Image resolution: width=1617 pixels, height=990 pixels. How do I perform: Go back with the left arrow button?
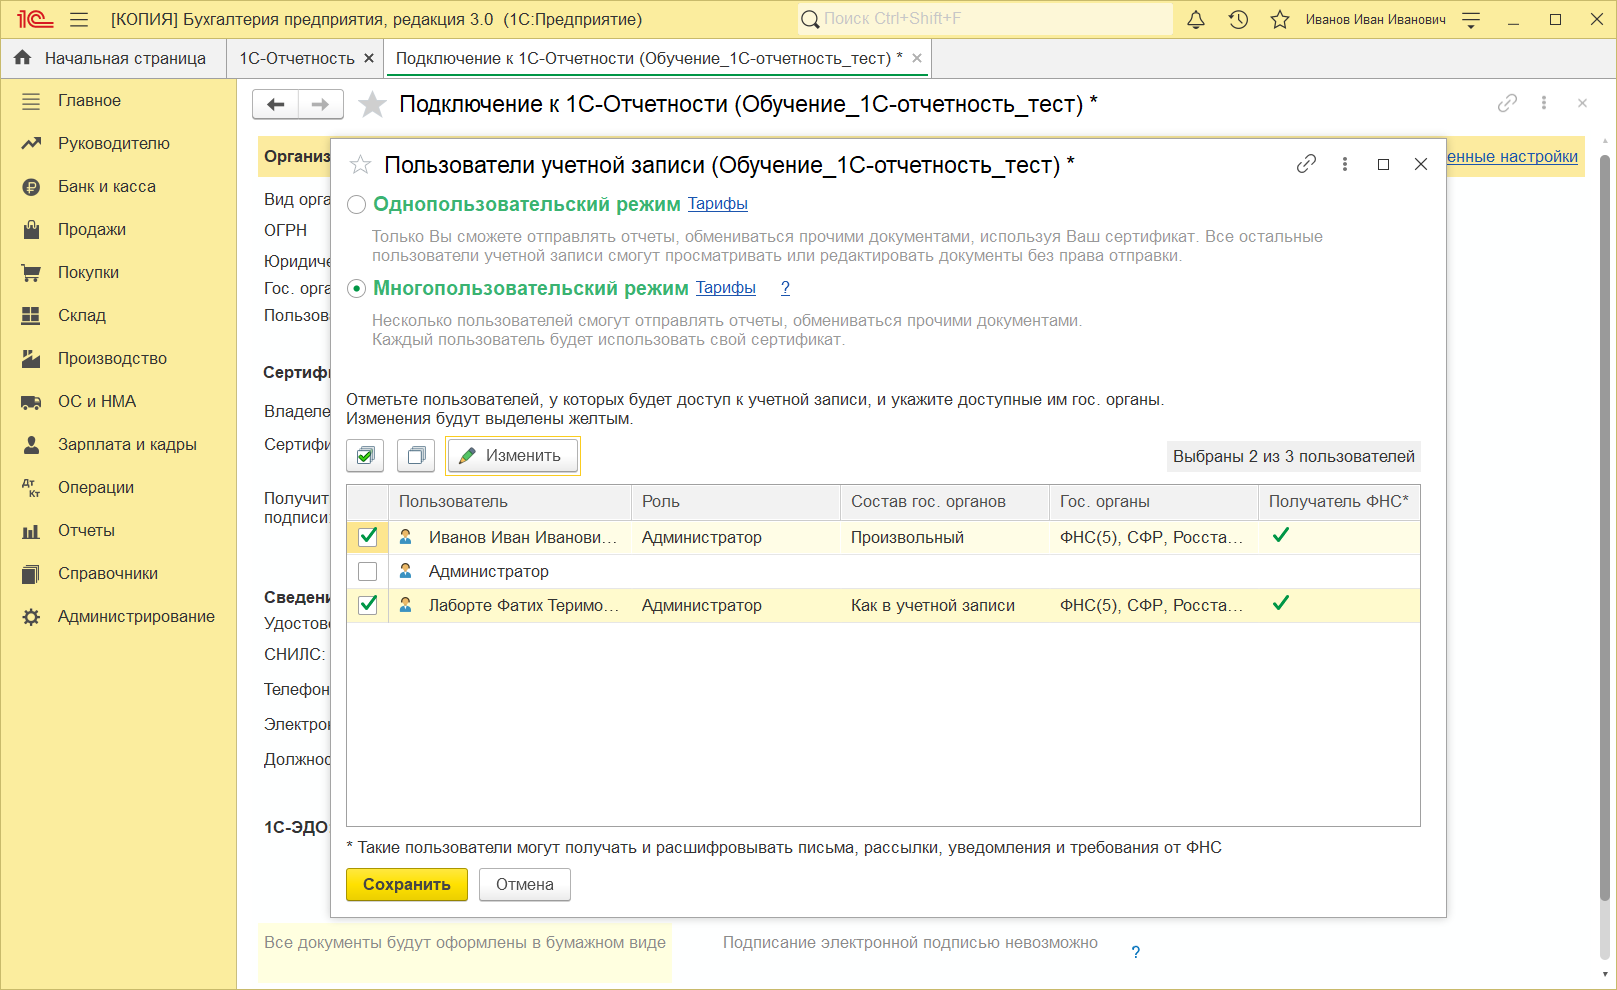point(275,104)
